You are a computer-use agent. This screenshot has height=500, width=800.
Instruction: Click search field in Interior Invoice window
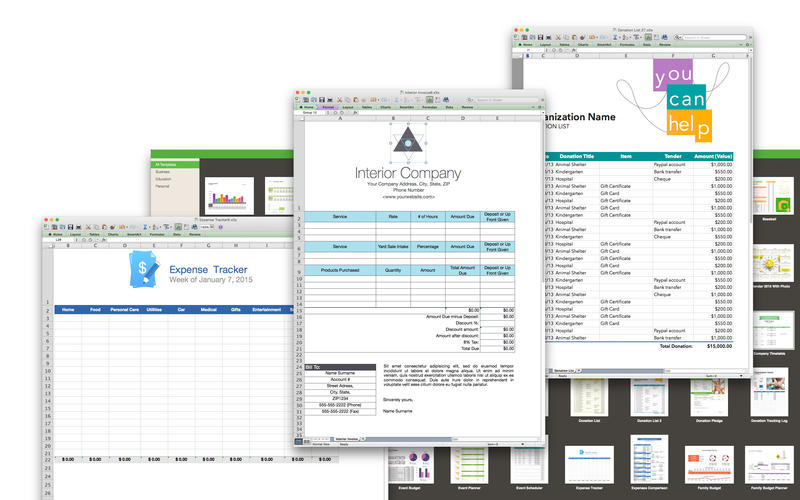(507, 100)
